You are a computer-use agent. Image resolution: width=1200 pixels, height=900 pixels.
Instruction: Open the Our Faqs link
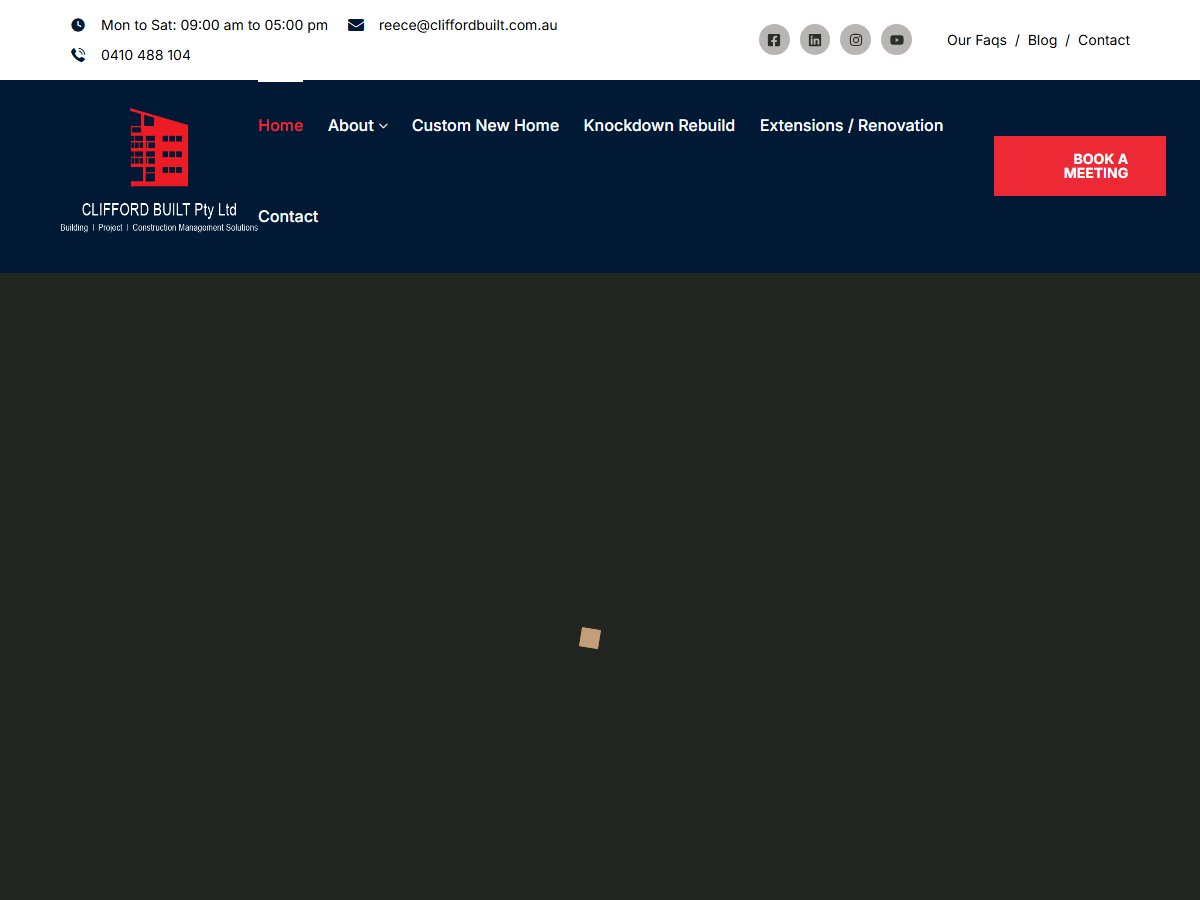coord(977,40)
